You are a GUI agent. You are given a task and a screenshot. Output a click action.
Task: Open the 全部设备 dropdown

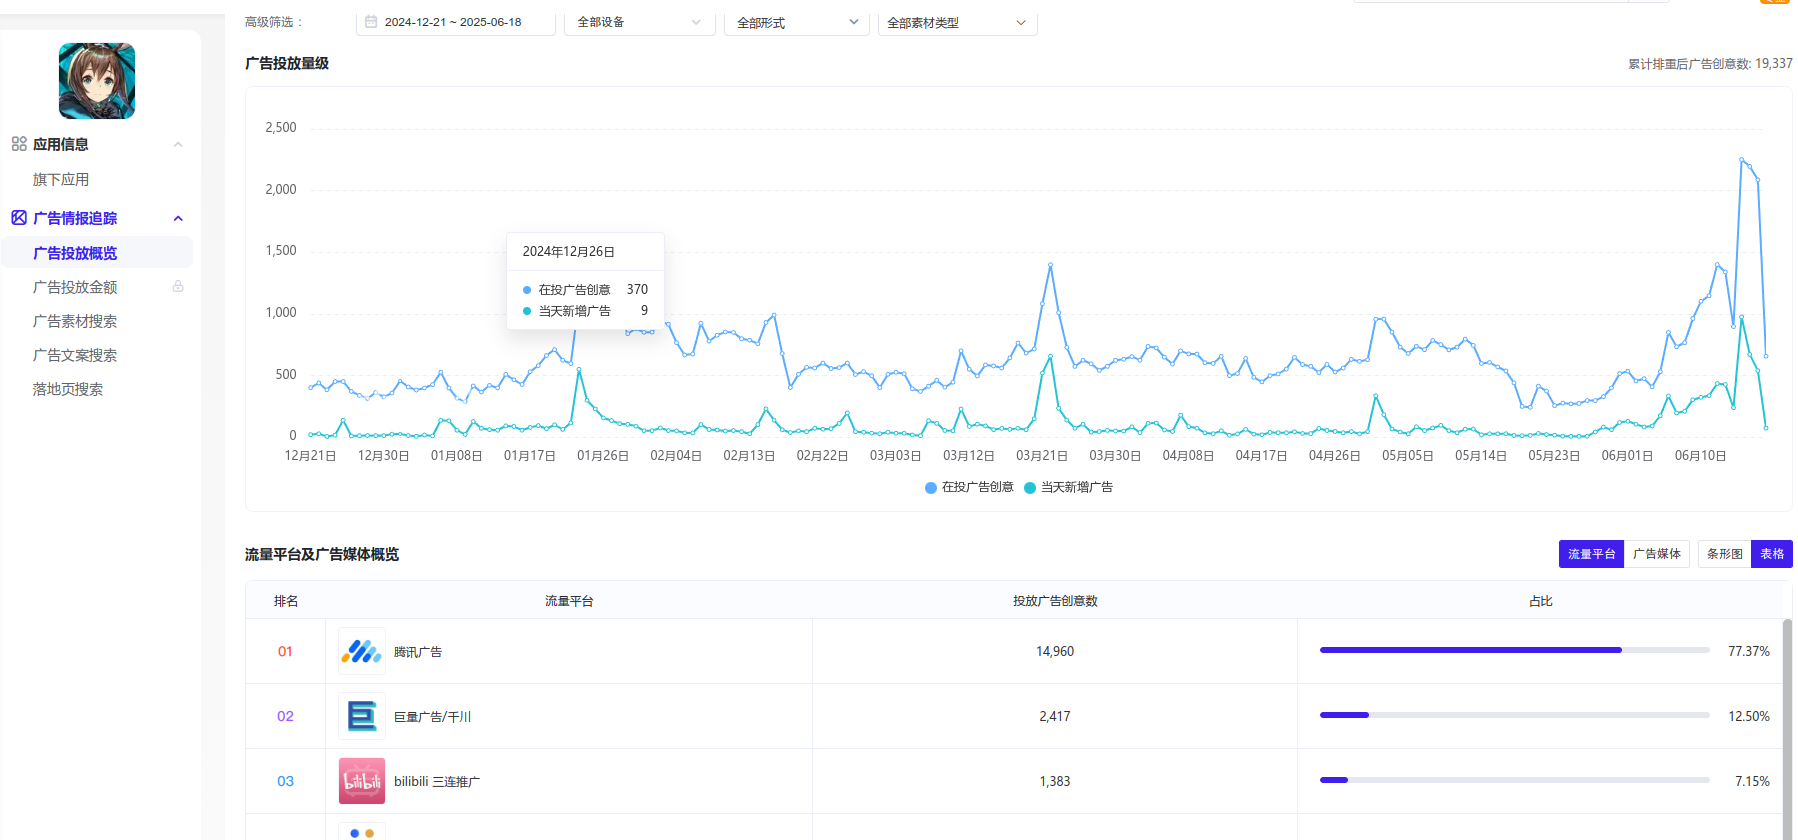(x=639, y=22)
